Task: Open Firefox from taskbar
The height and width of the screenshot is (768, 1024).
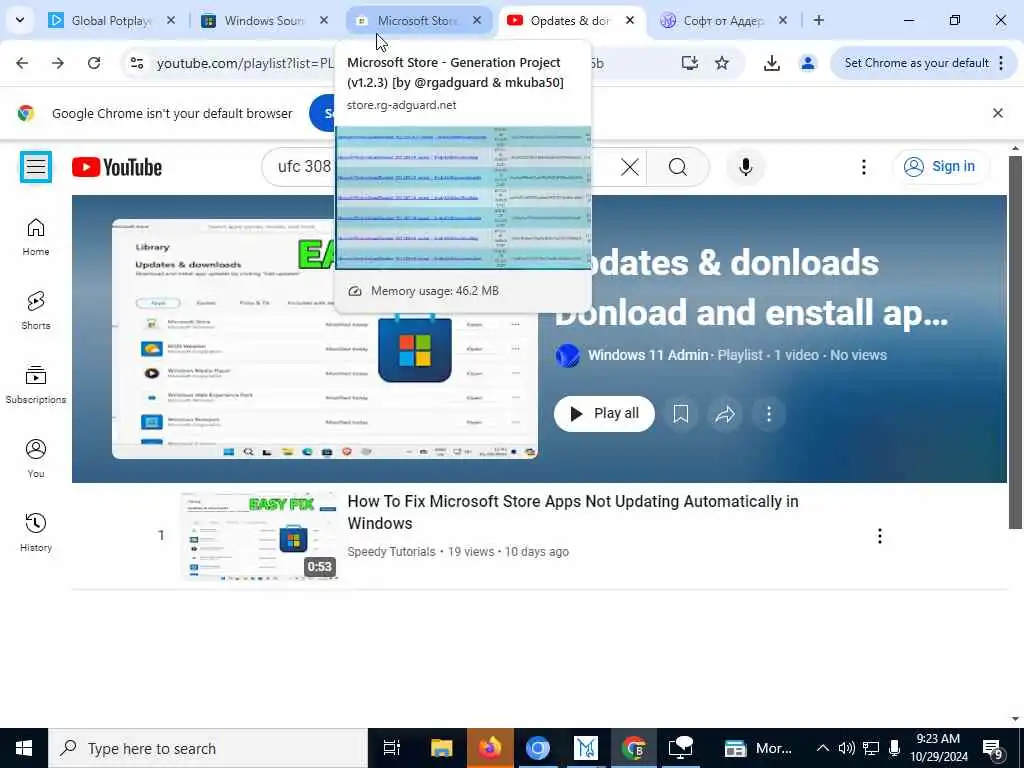Action: pos(489,748)
